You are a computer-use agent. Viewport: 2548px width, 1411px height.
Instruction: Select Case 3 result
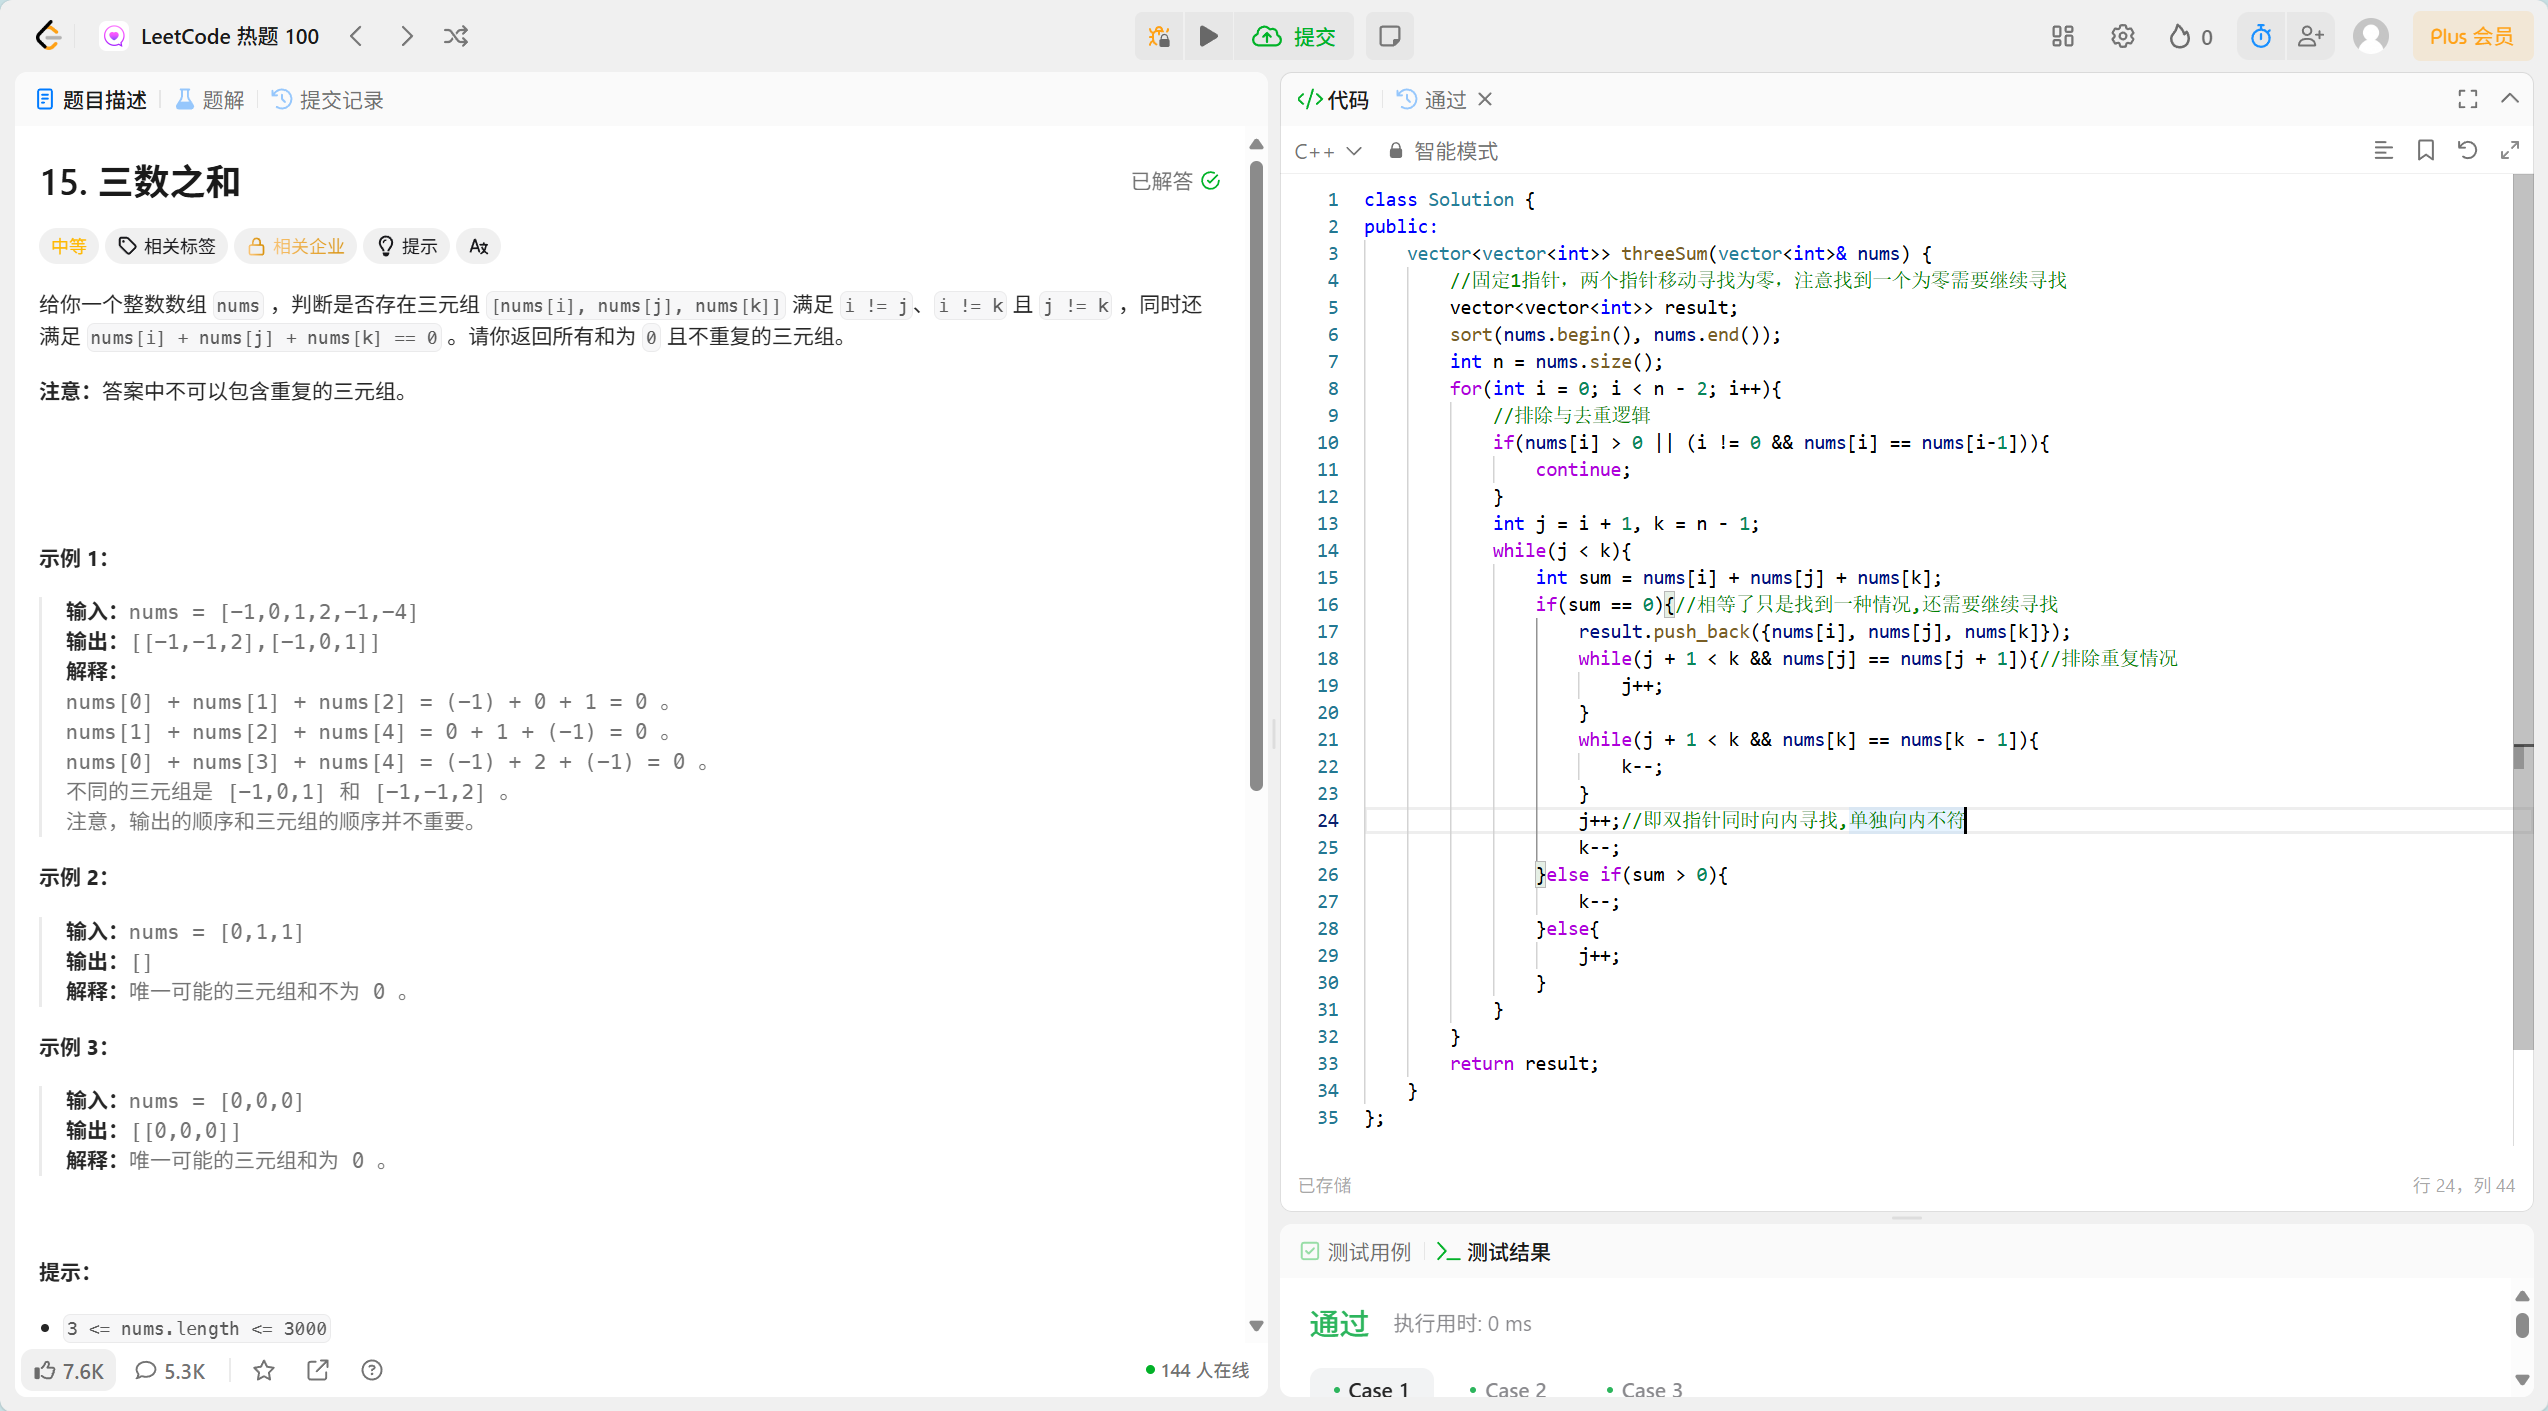pos(1644,1389)
